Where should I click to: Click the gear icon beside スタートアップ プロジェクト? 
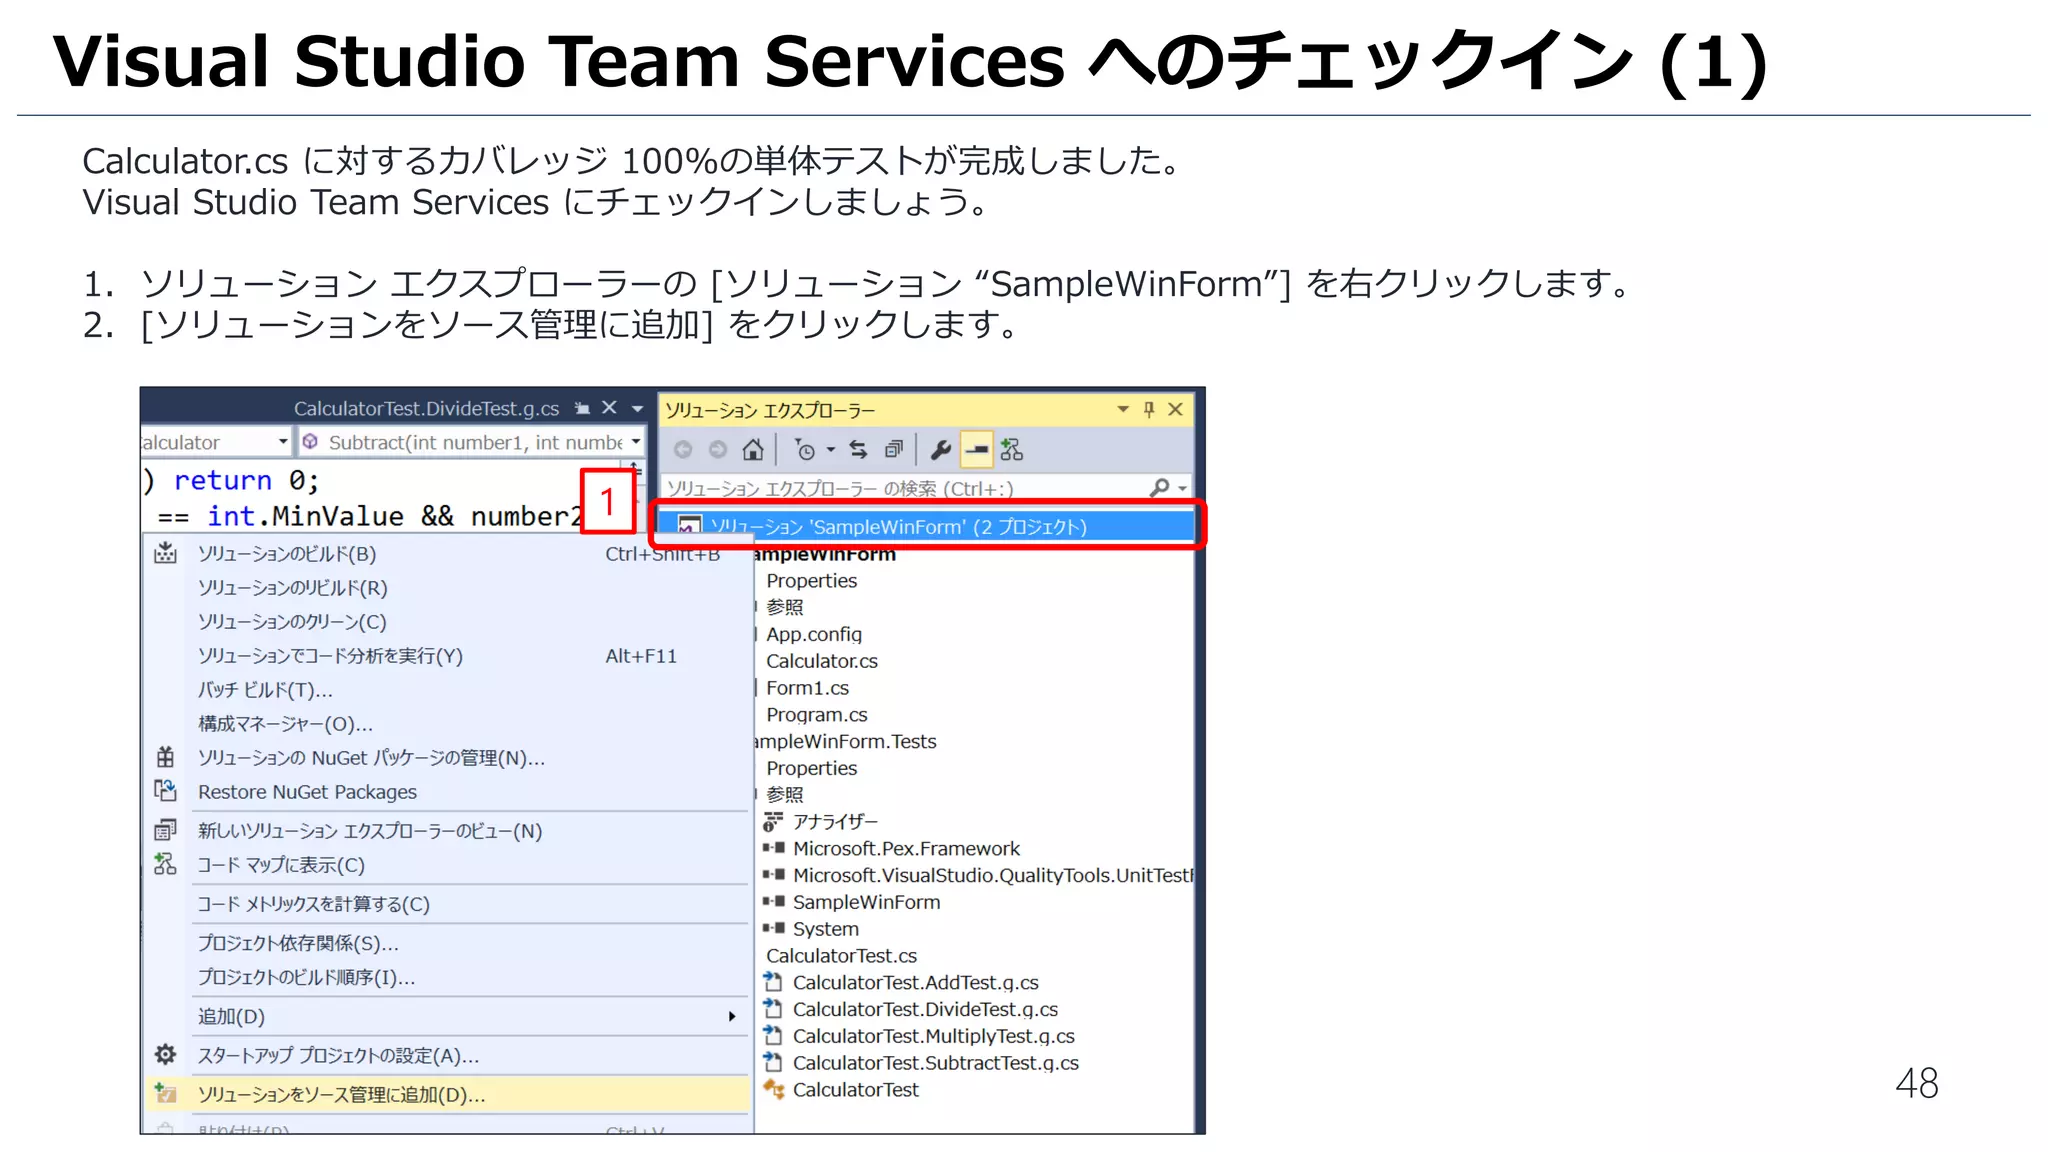[x=165, y=1054]
